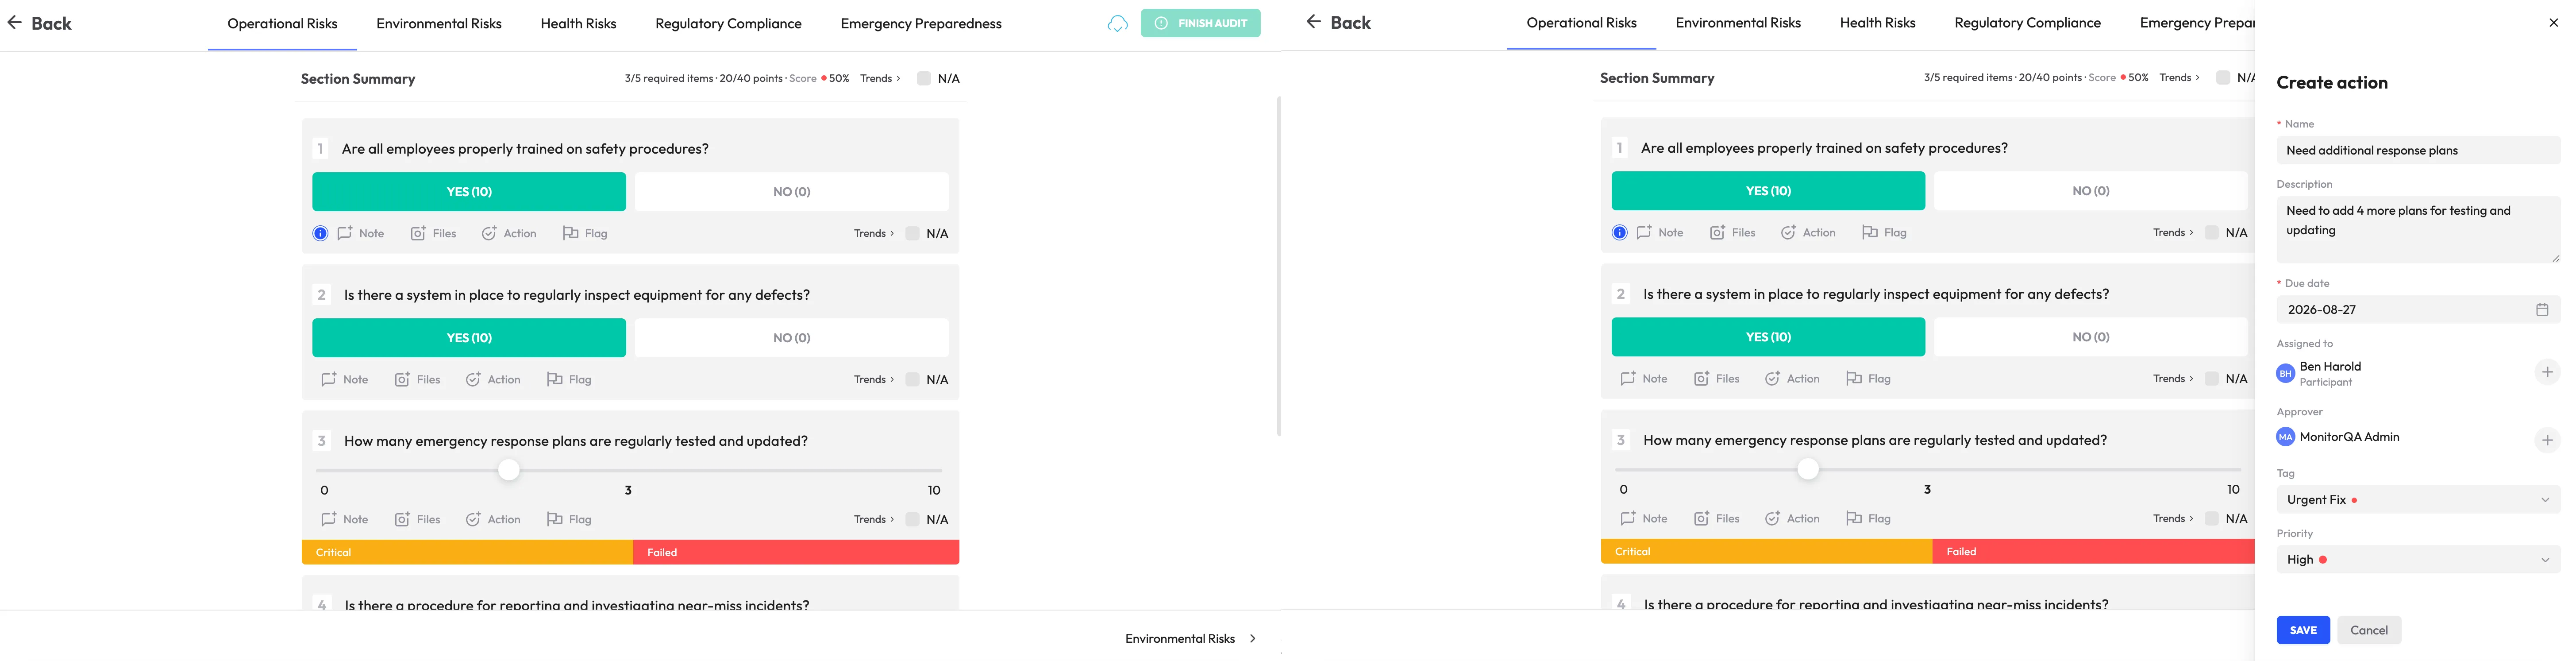2576x661 pixels.
Task: Expand Trends for question 3 beside the Create action panel
Action: click(2173, 518)
